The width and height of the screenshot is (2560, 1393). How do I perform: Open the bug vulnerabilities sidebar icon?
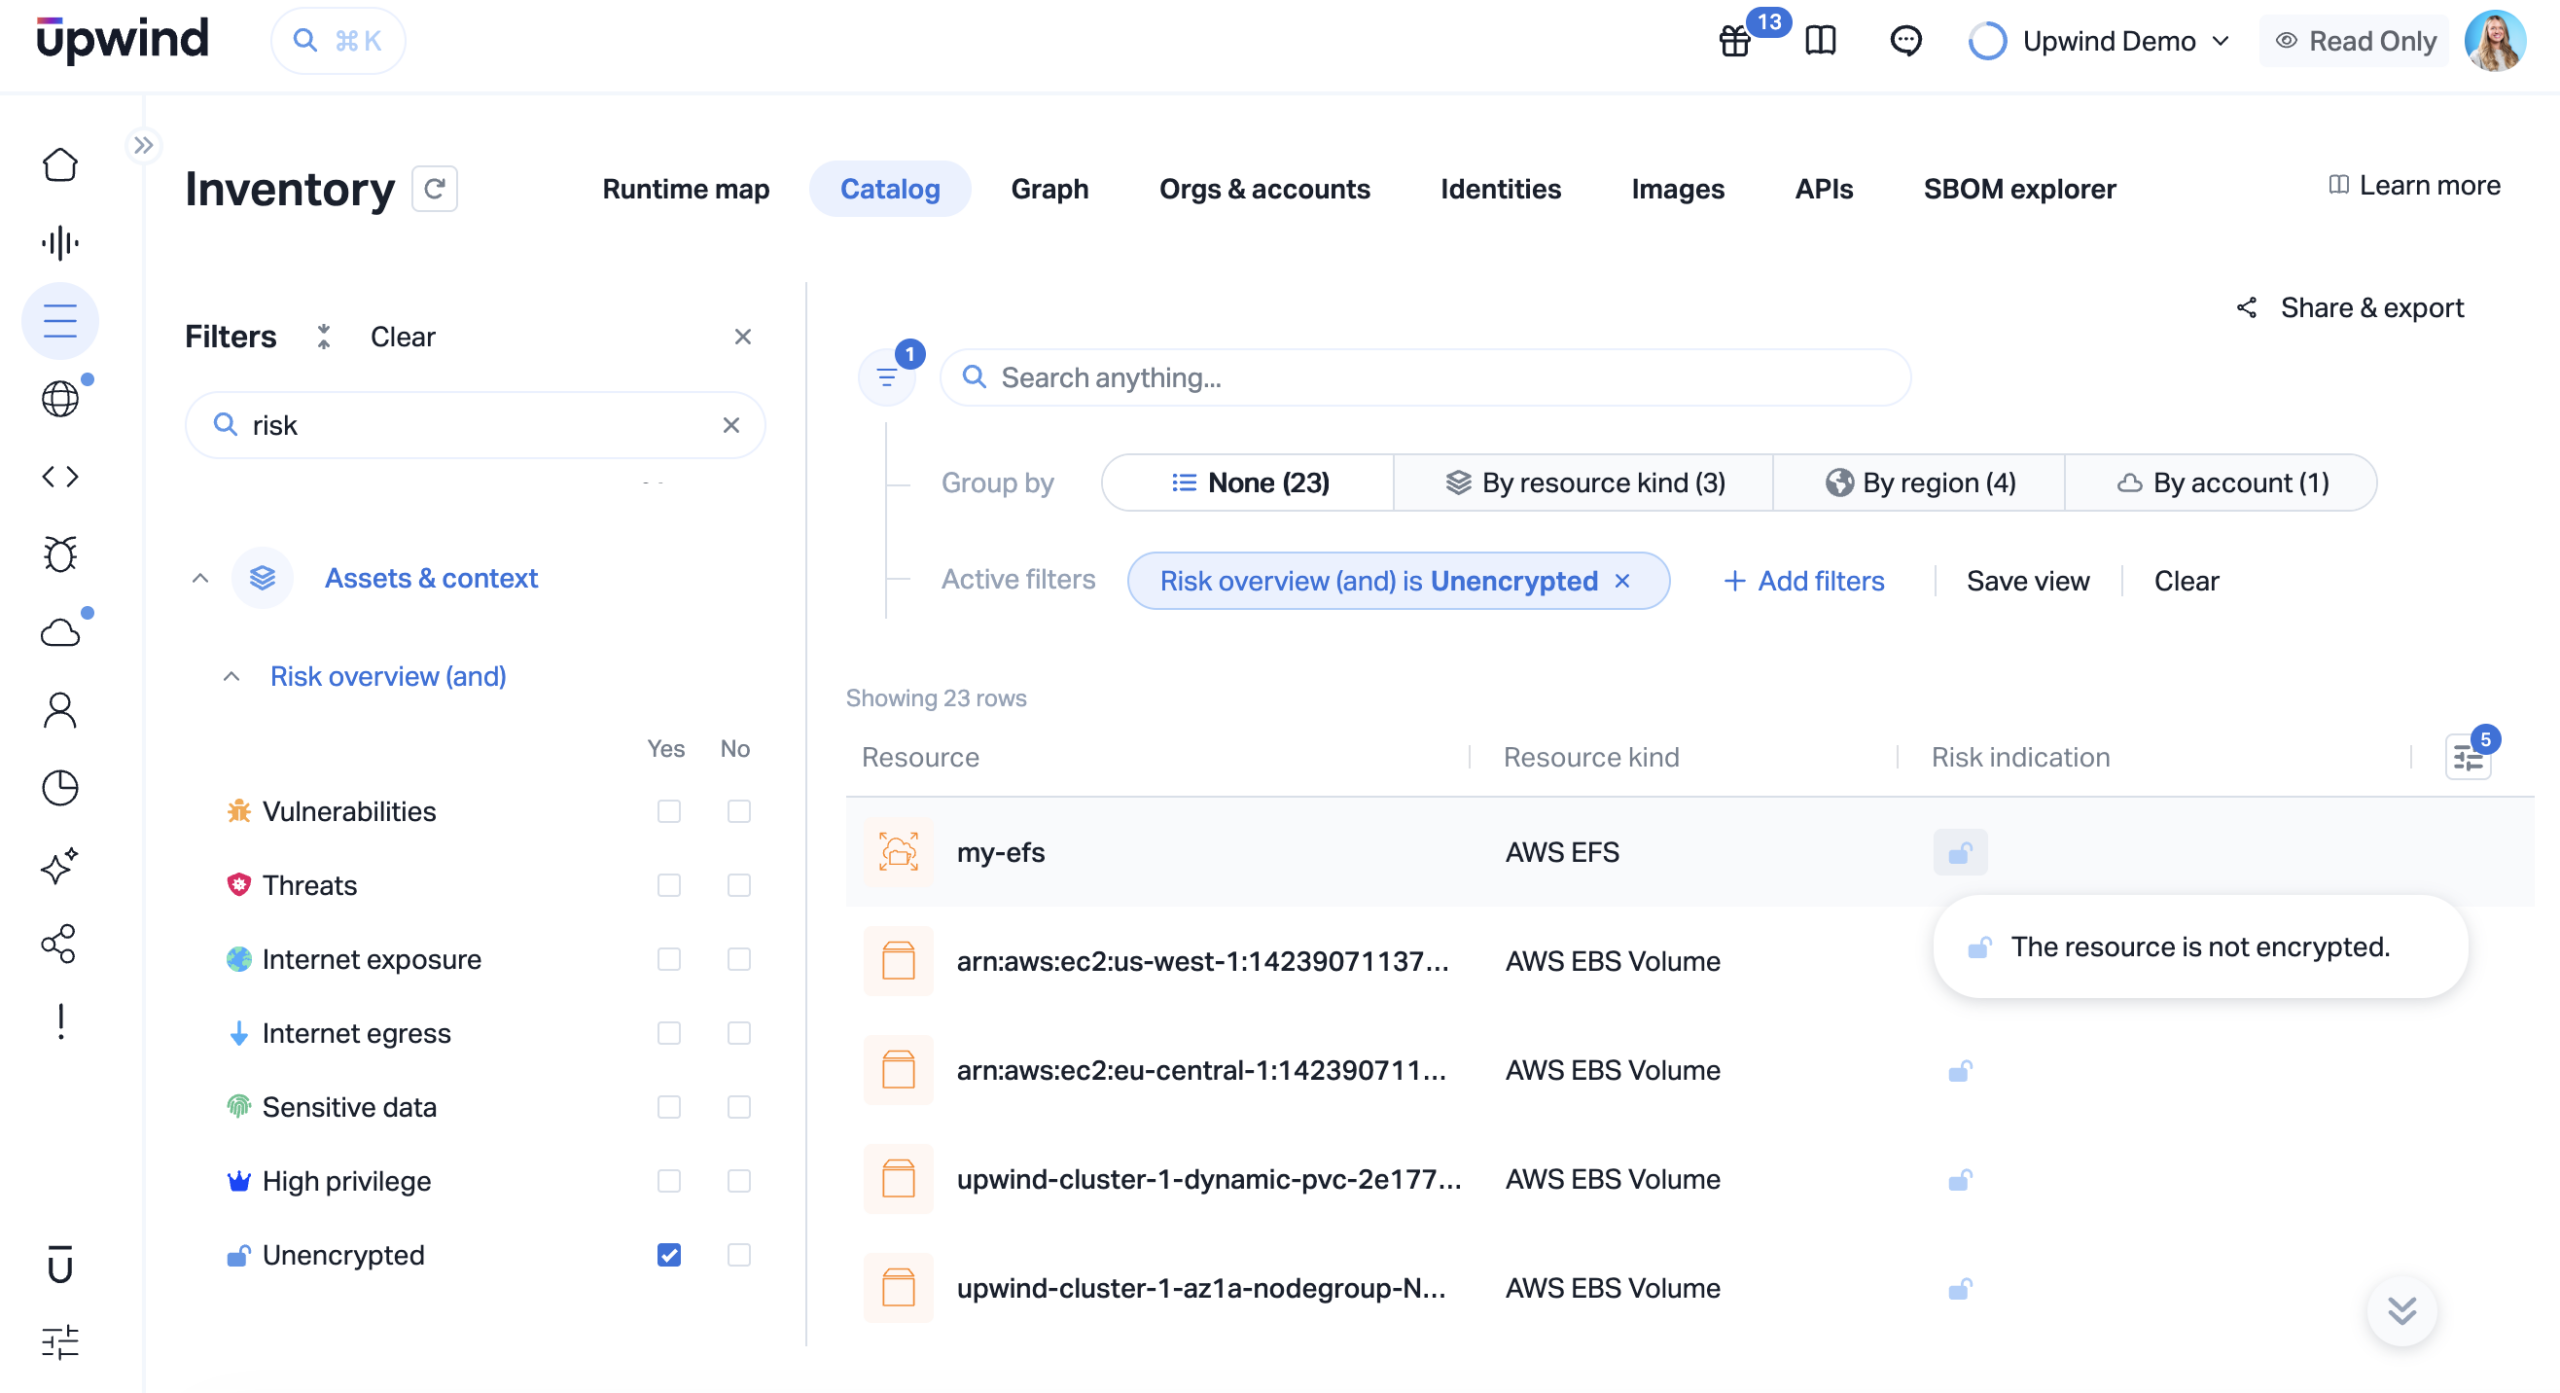coord(60,554)
